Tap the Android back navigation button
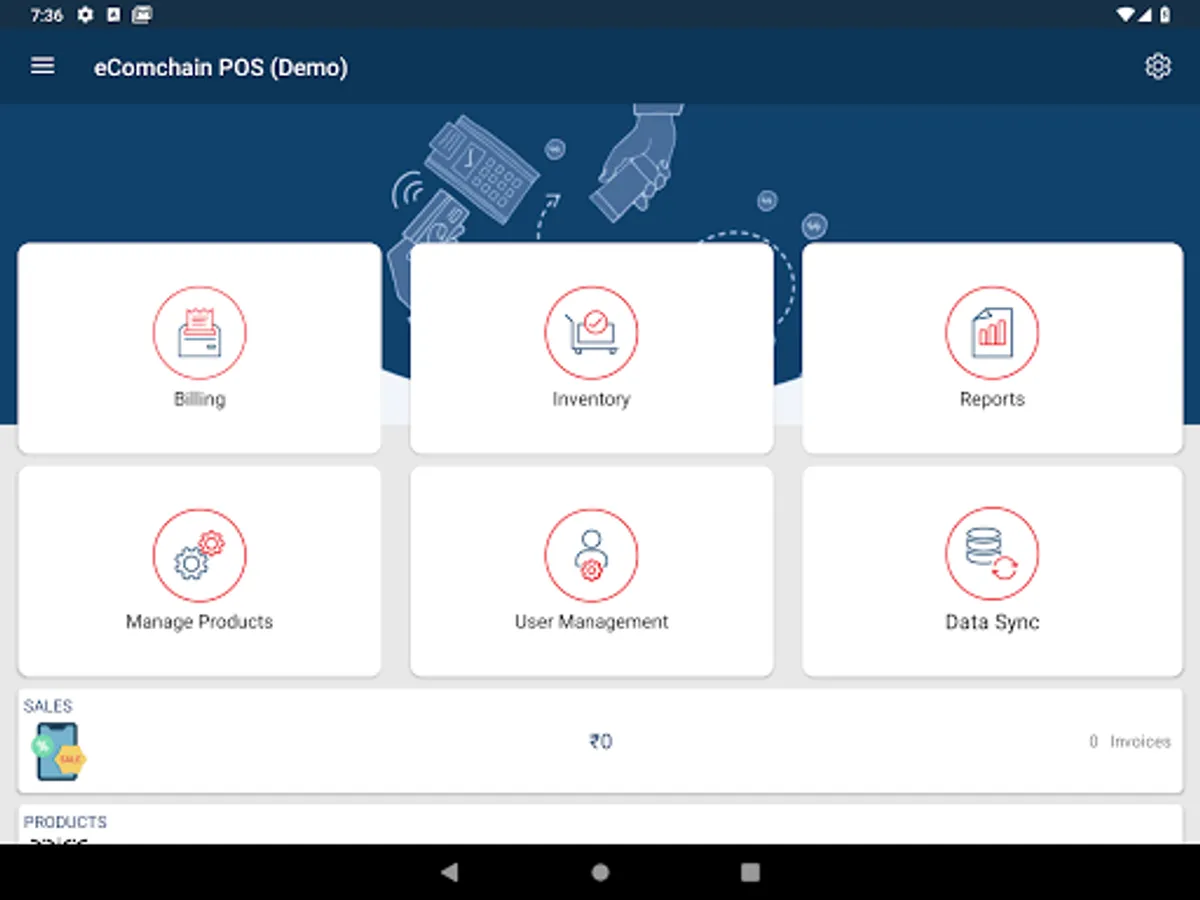Image resolution: width=1200 pixels, height=900 pixels. click(x=450, y=872)
